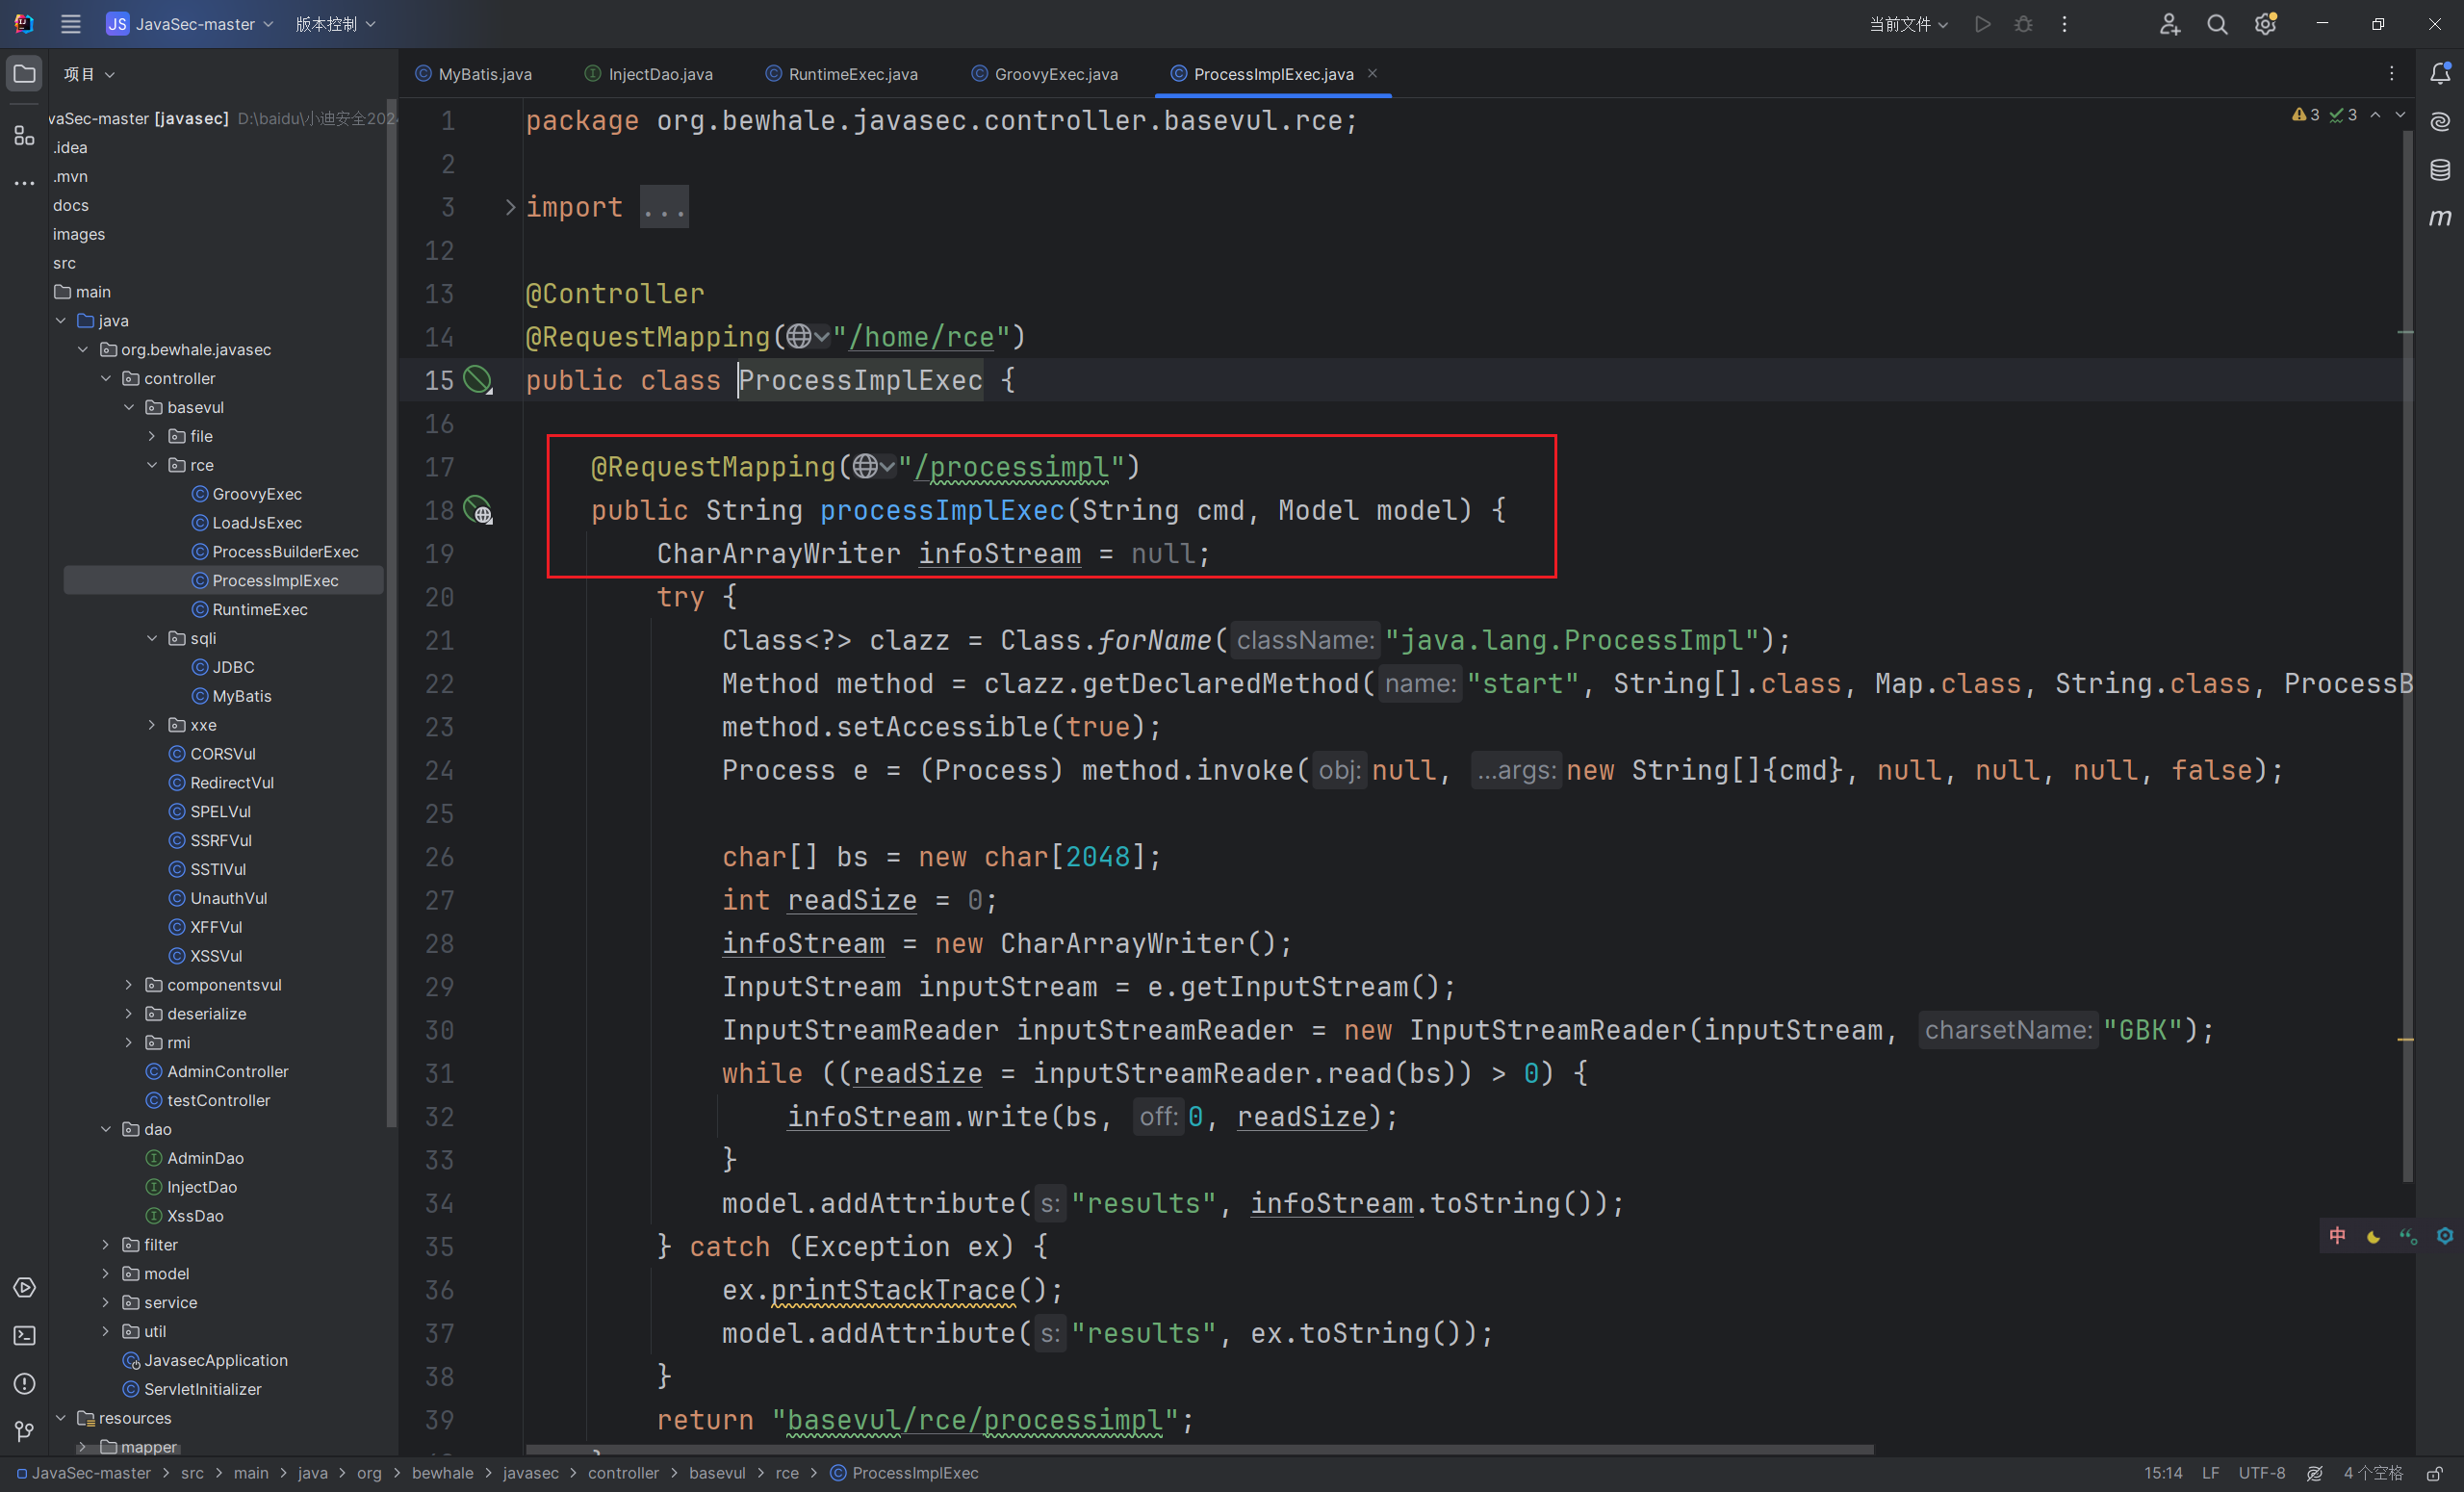Open the Problems tool window icon
Image resolution: width=2464 pixels, height=1492 pixels.
point(24,1384)
